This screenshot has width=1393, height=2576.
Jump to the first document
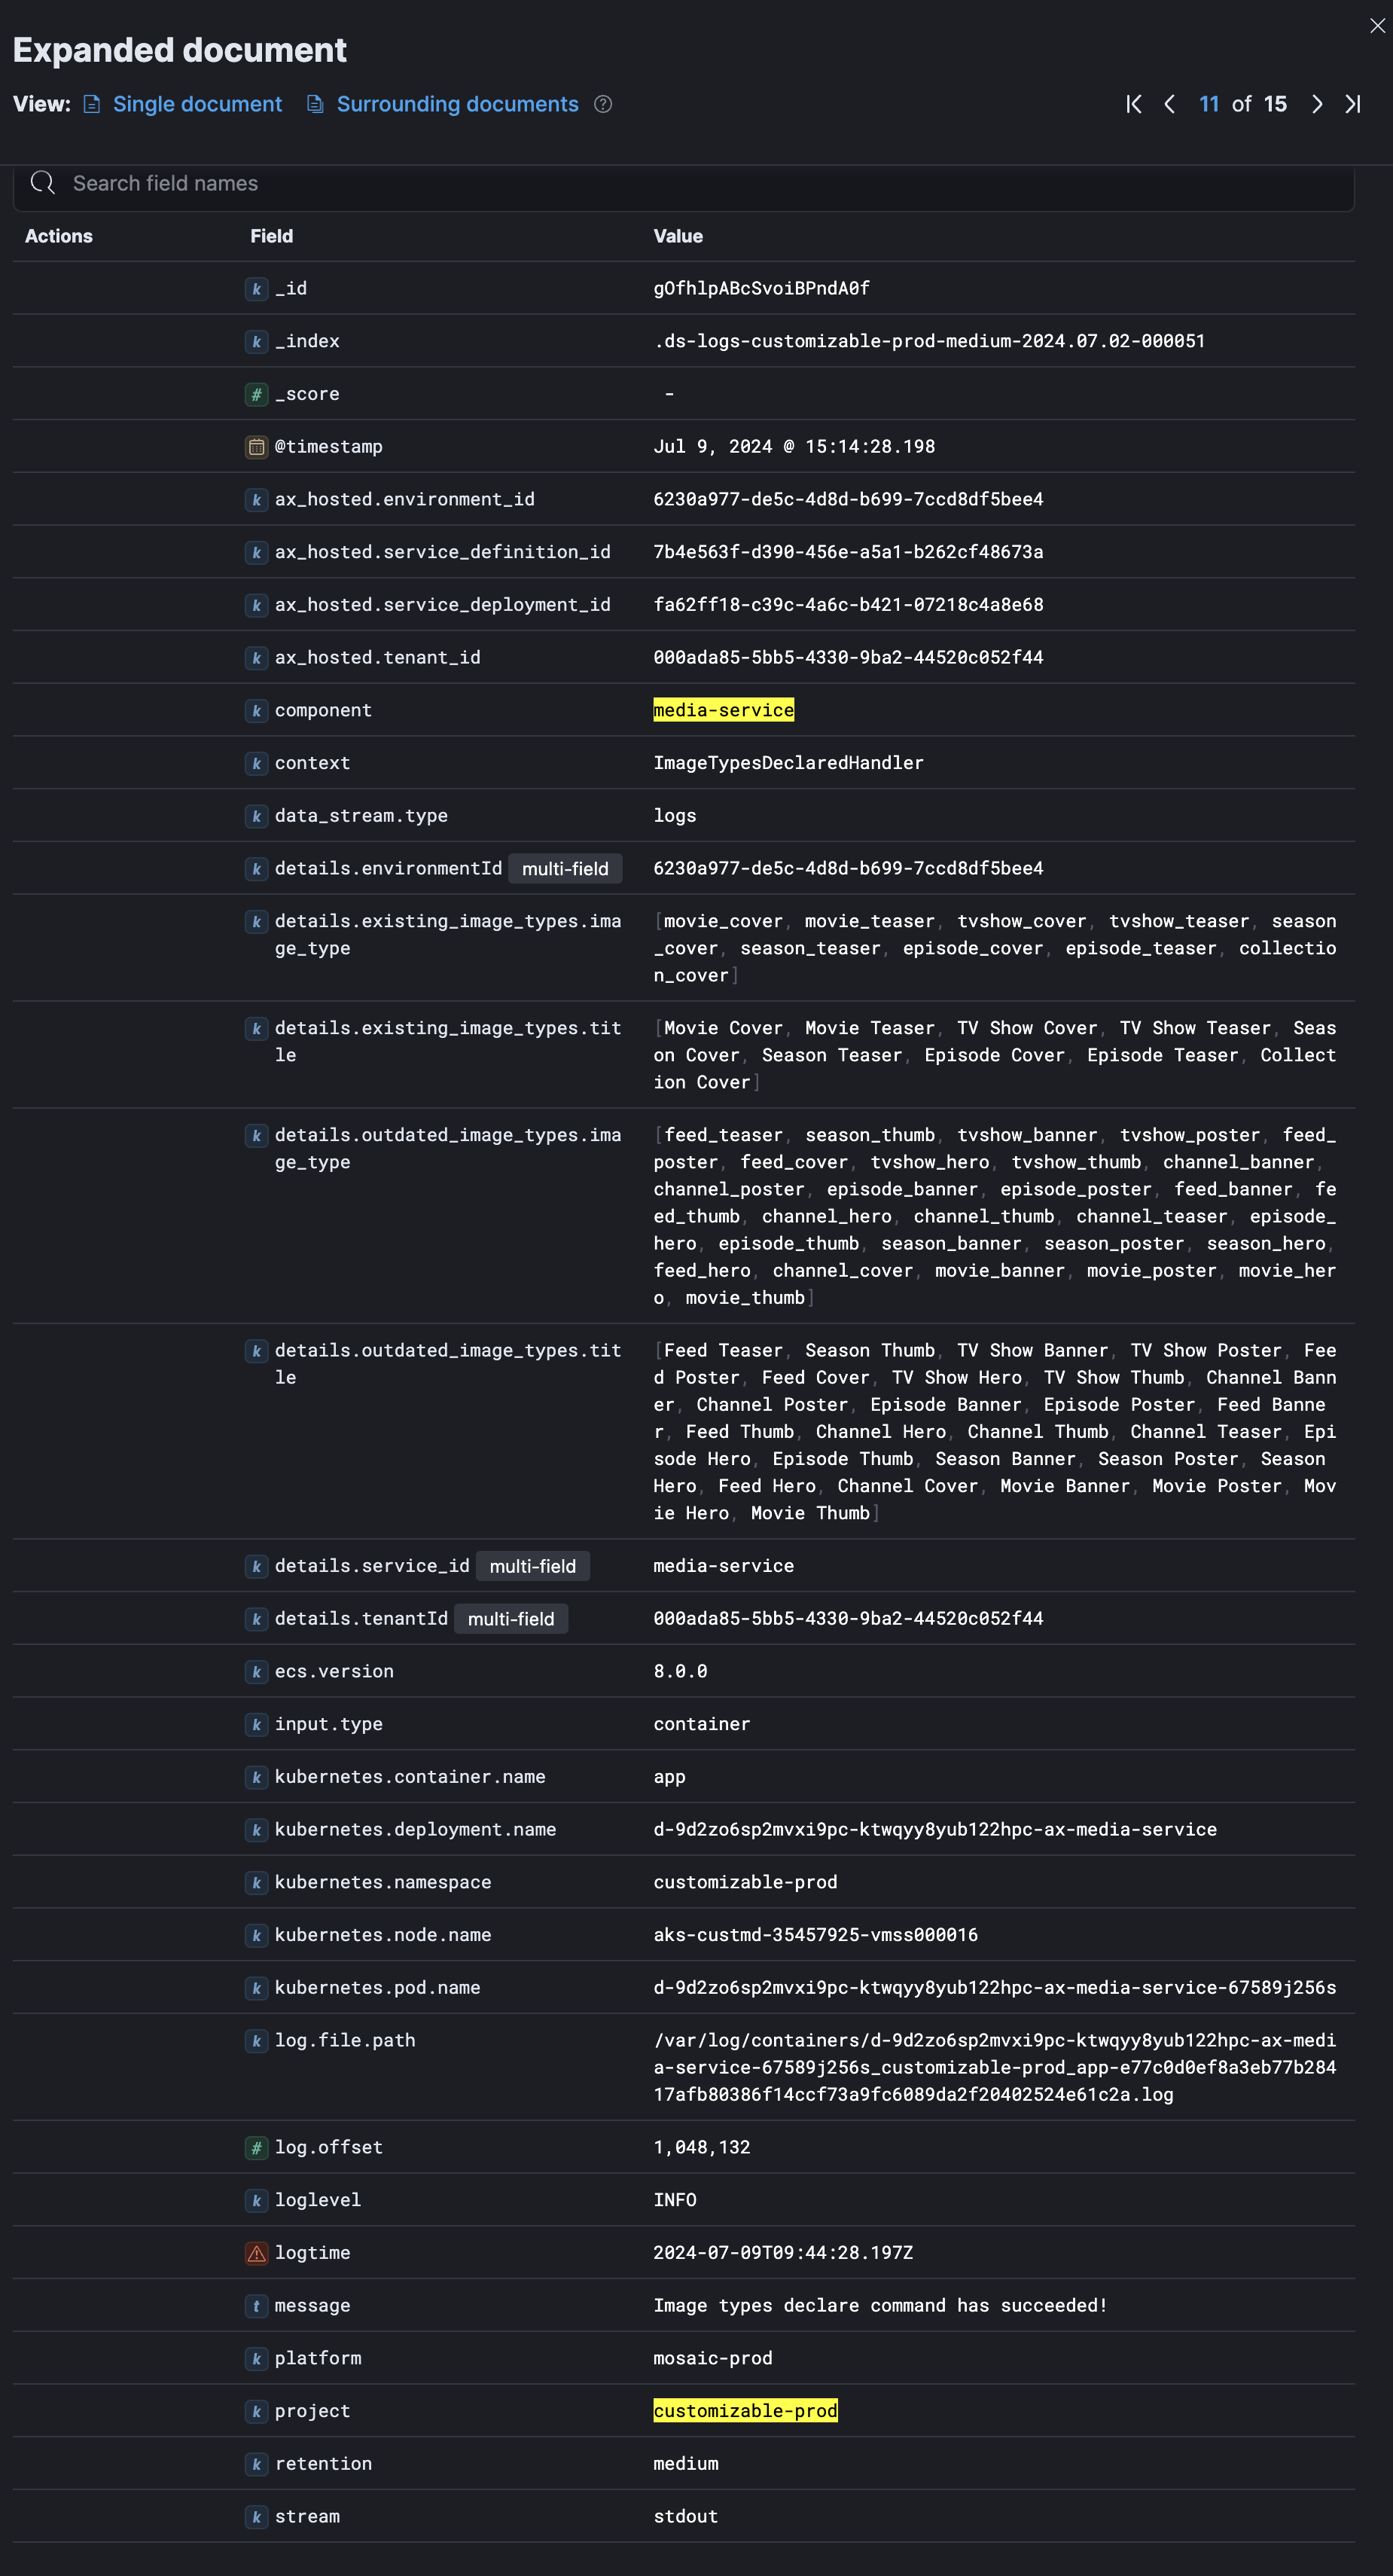click(x=1133, y=104)
